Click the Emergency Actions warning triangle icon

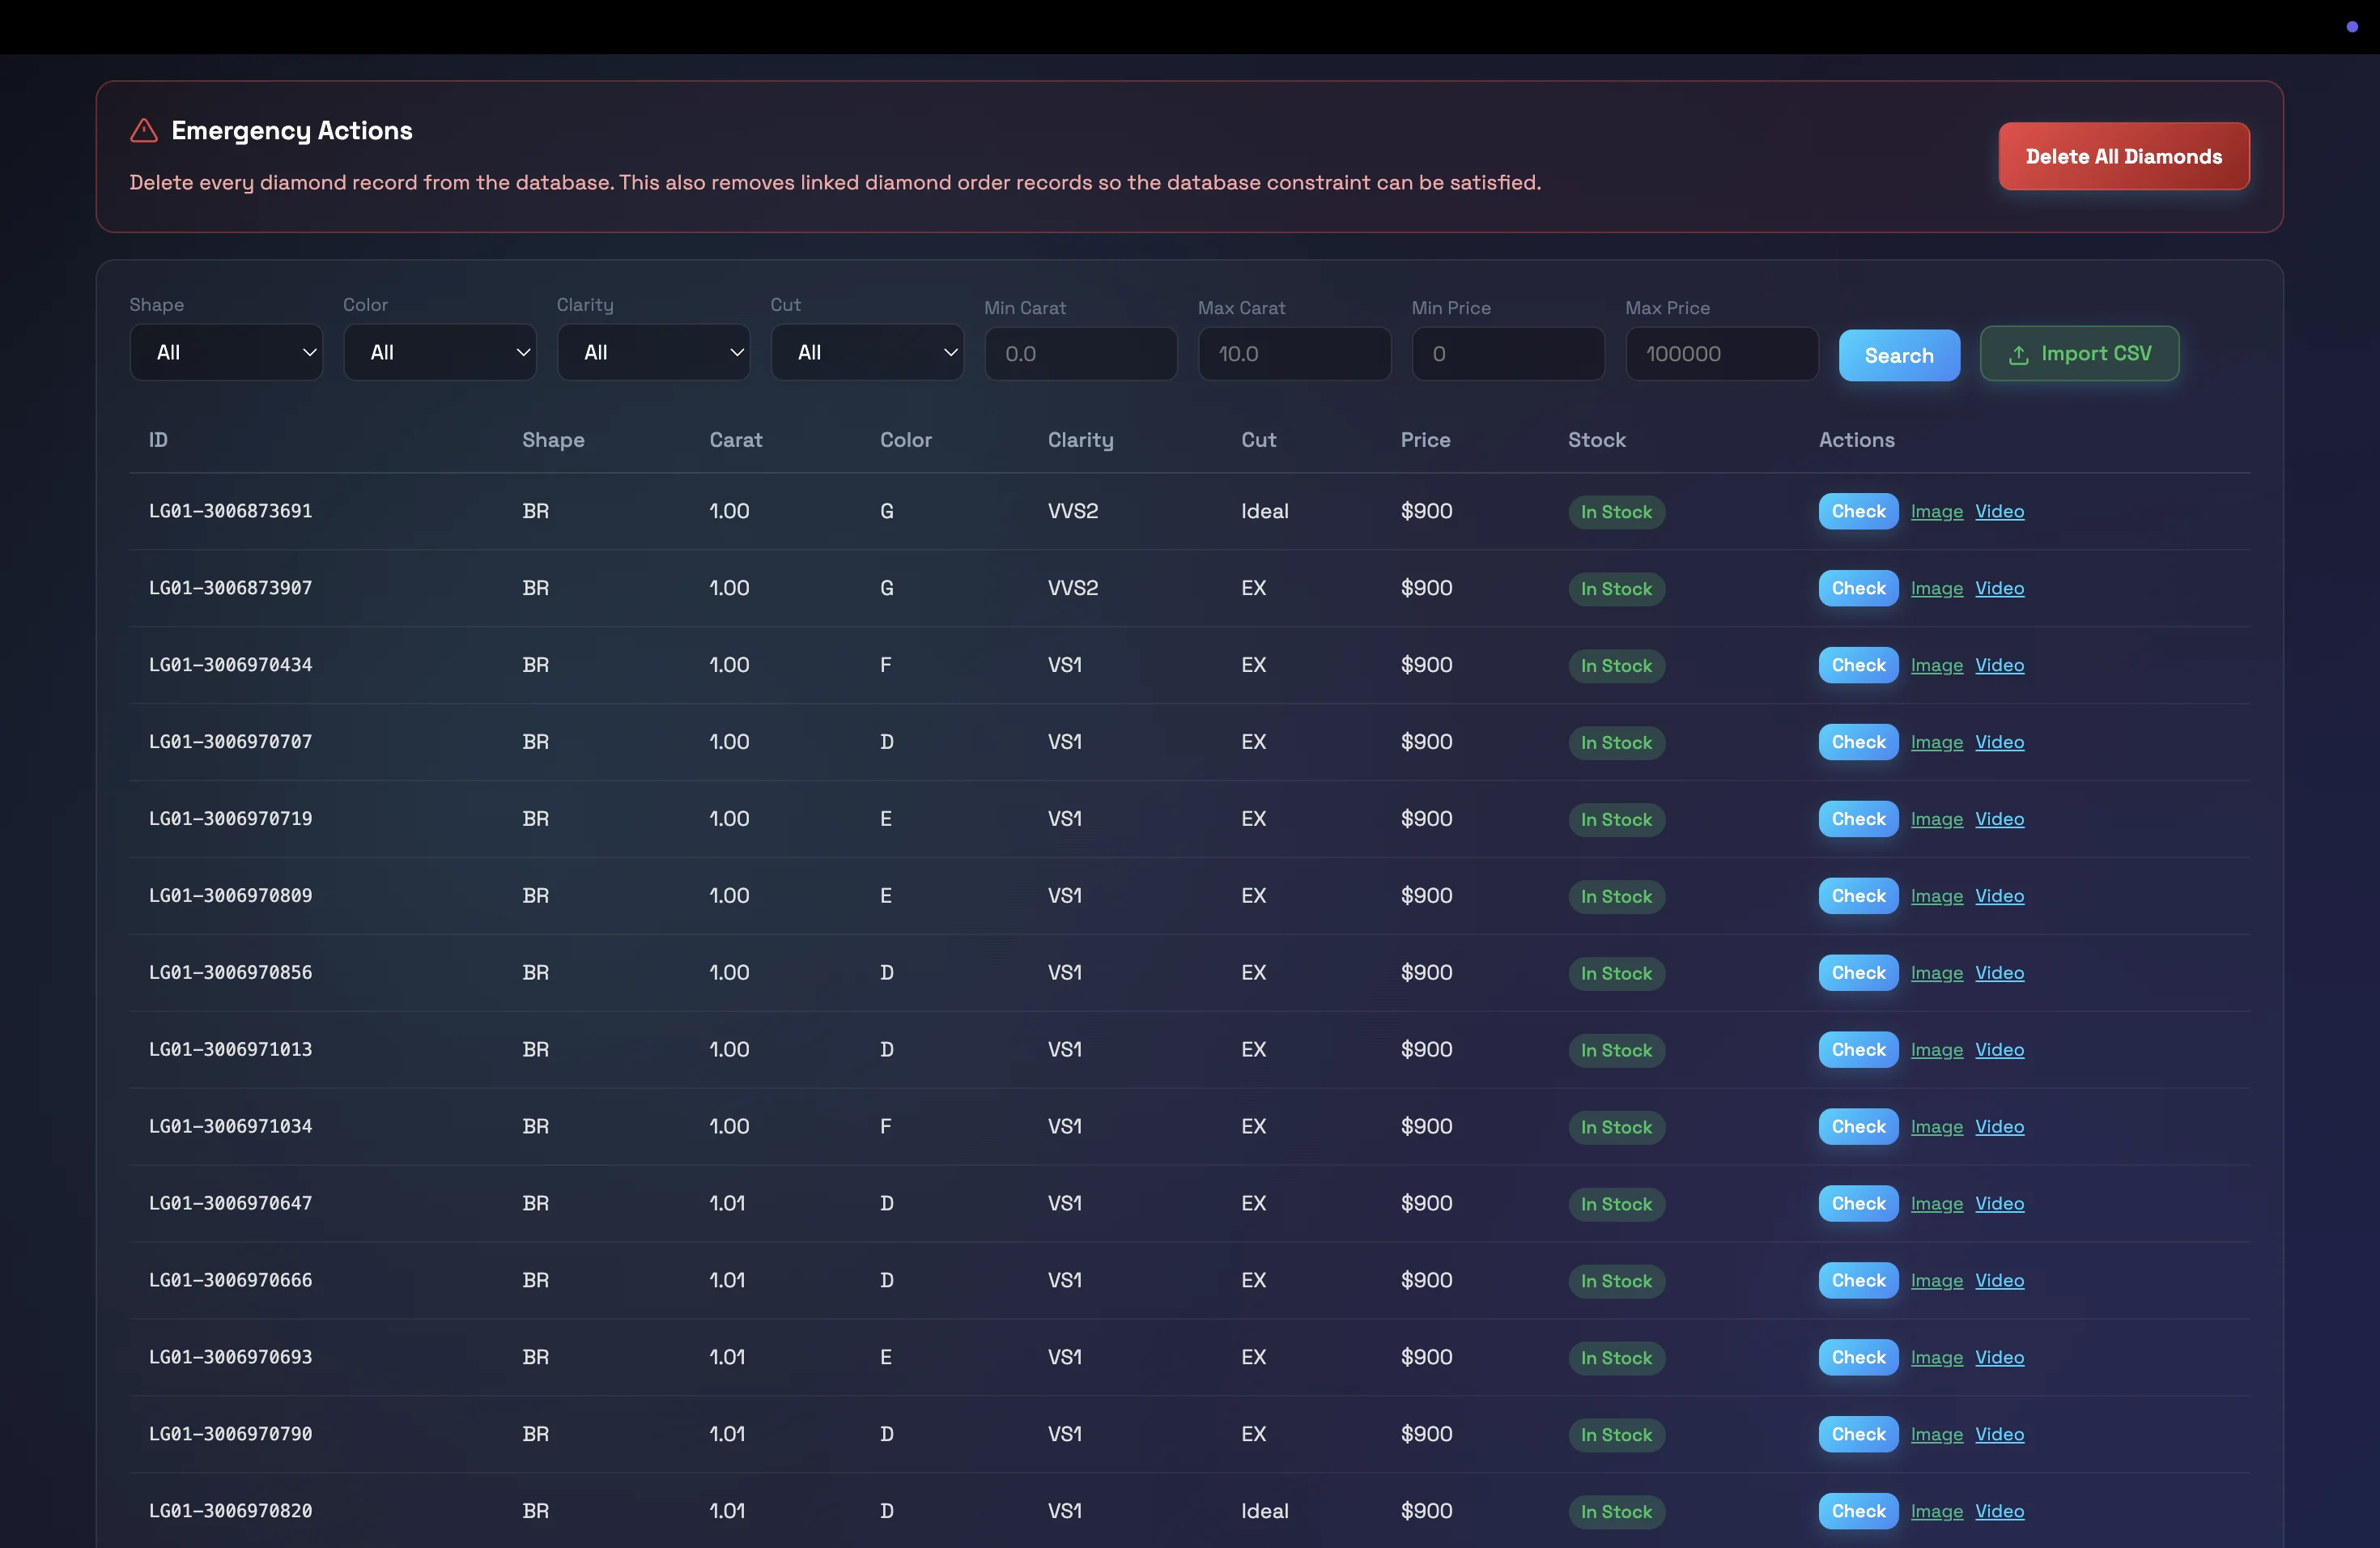point(144,131)
